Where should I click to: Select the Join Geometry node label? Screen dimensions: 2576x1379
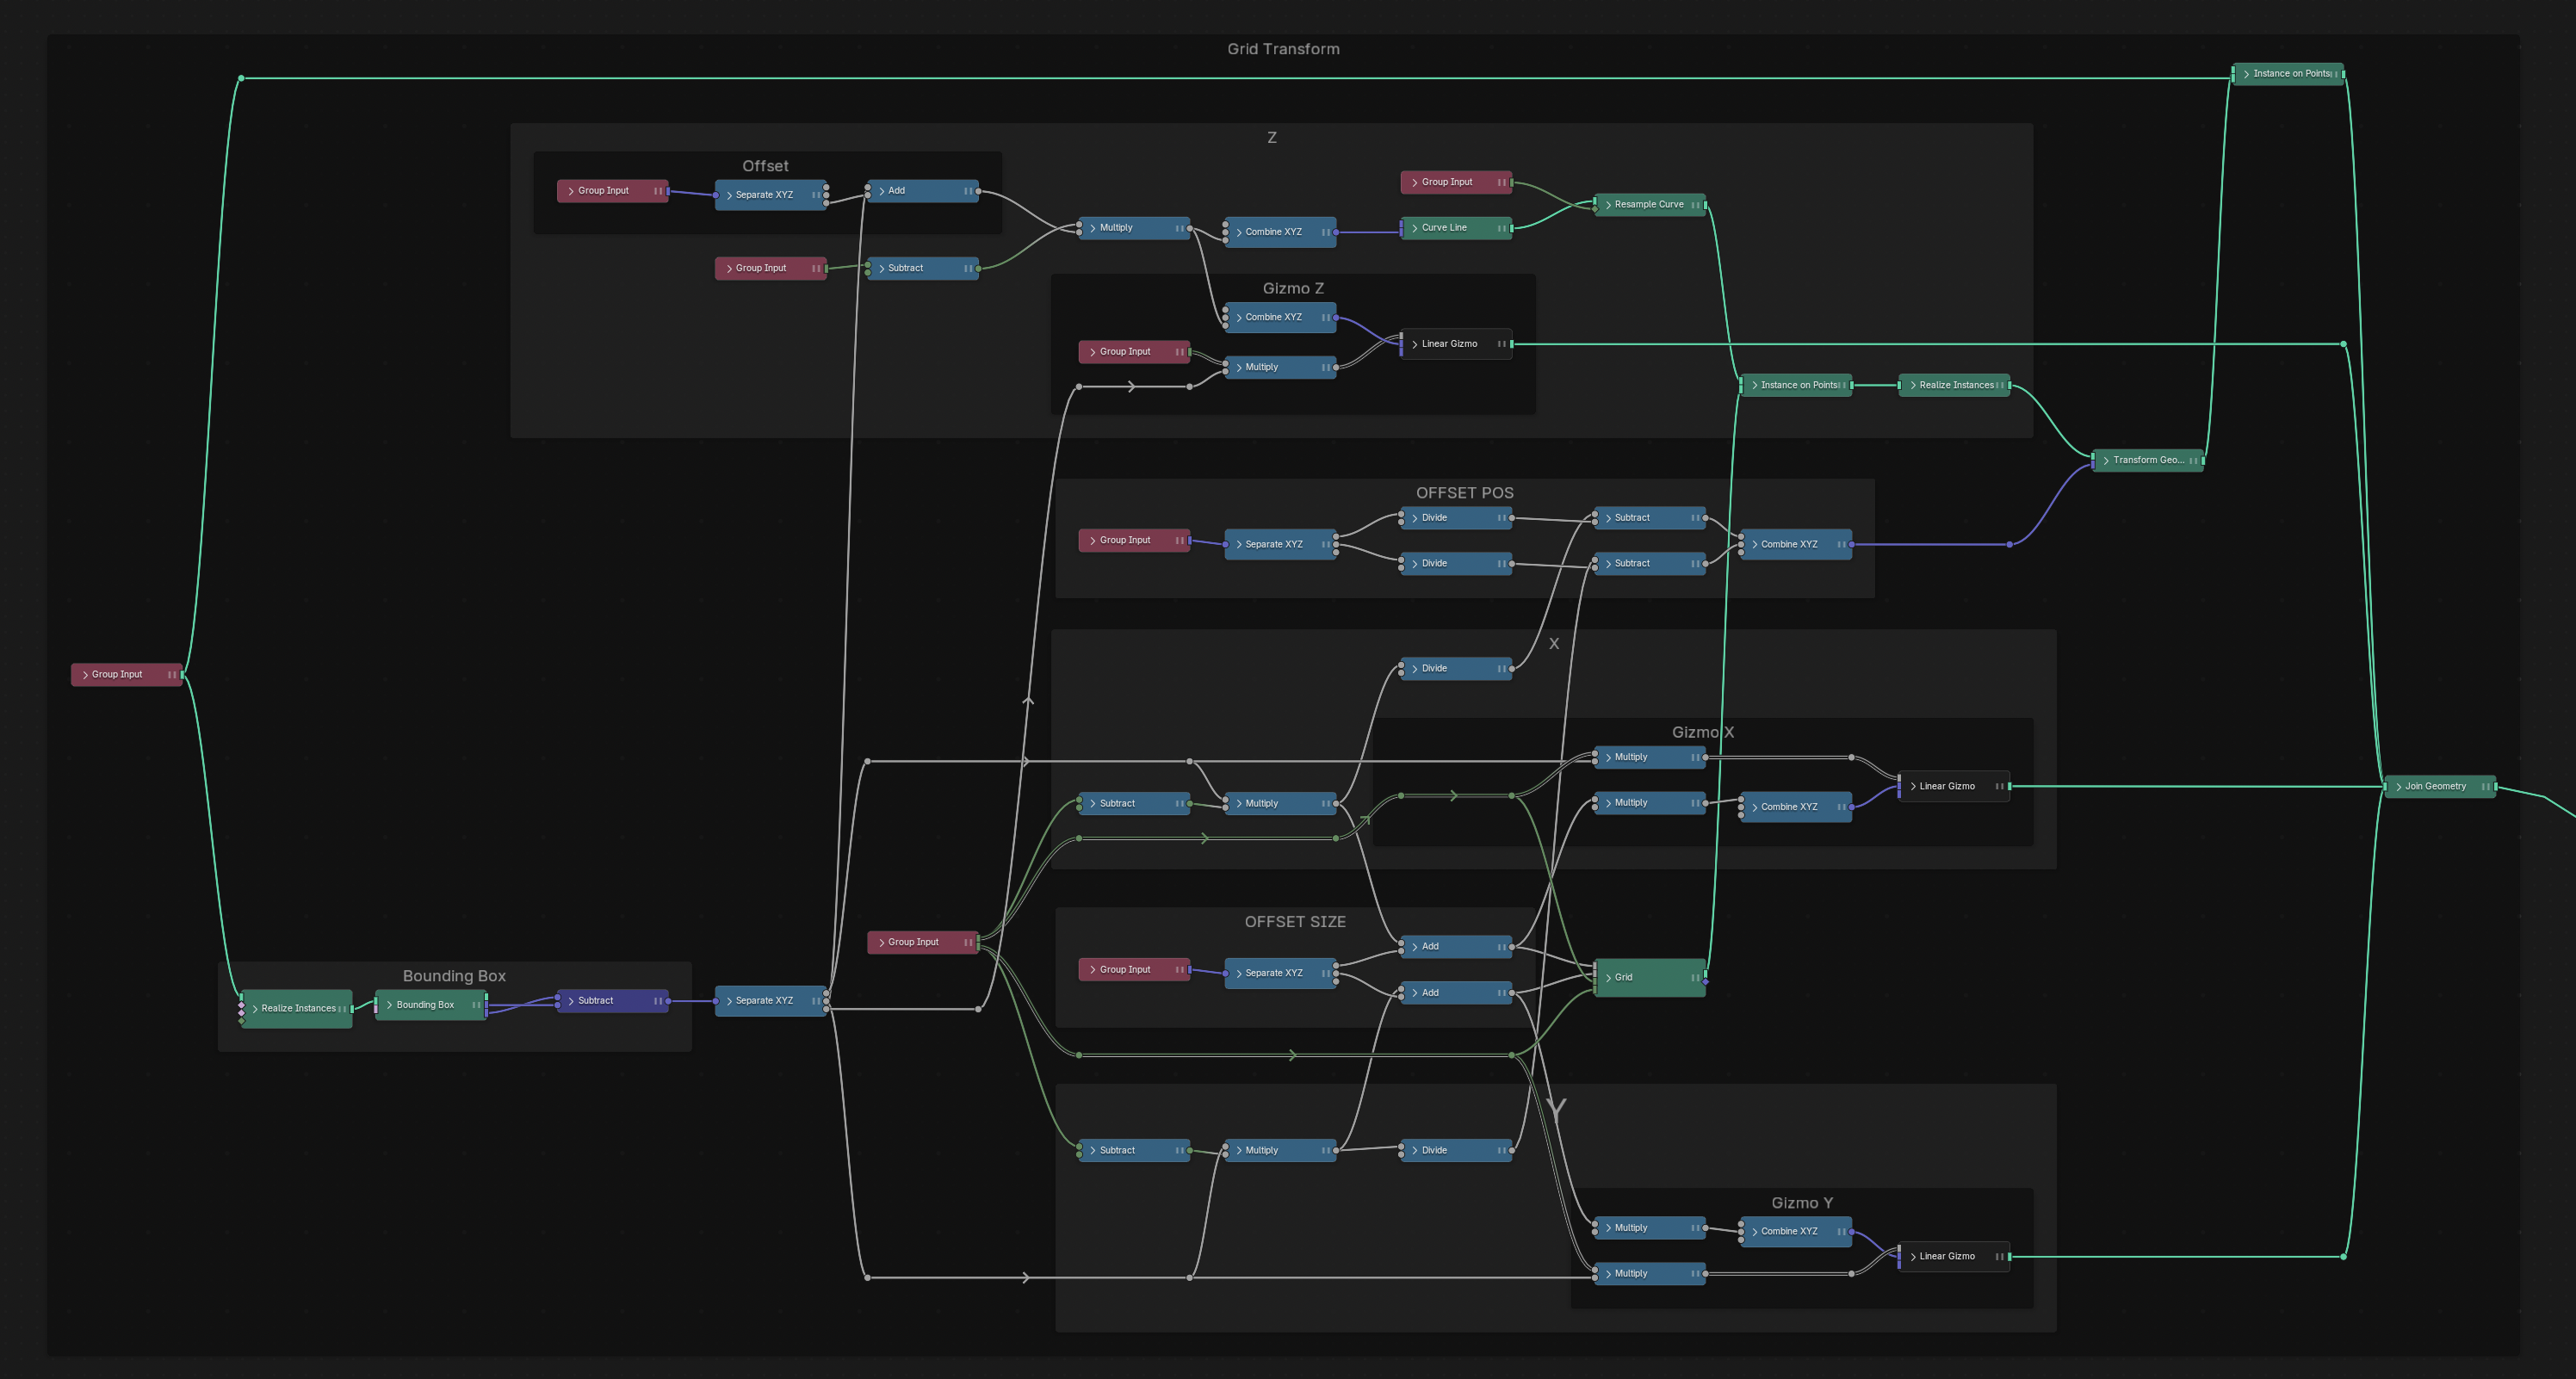[x=2435, y=787]
